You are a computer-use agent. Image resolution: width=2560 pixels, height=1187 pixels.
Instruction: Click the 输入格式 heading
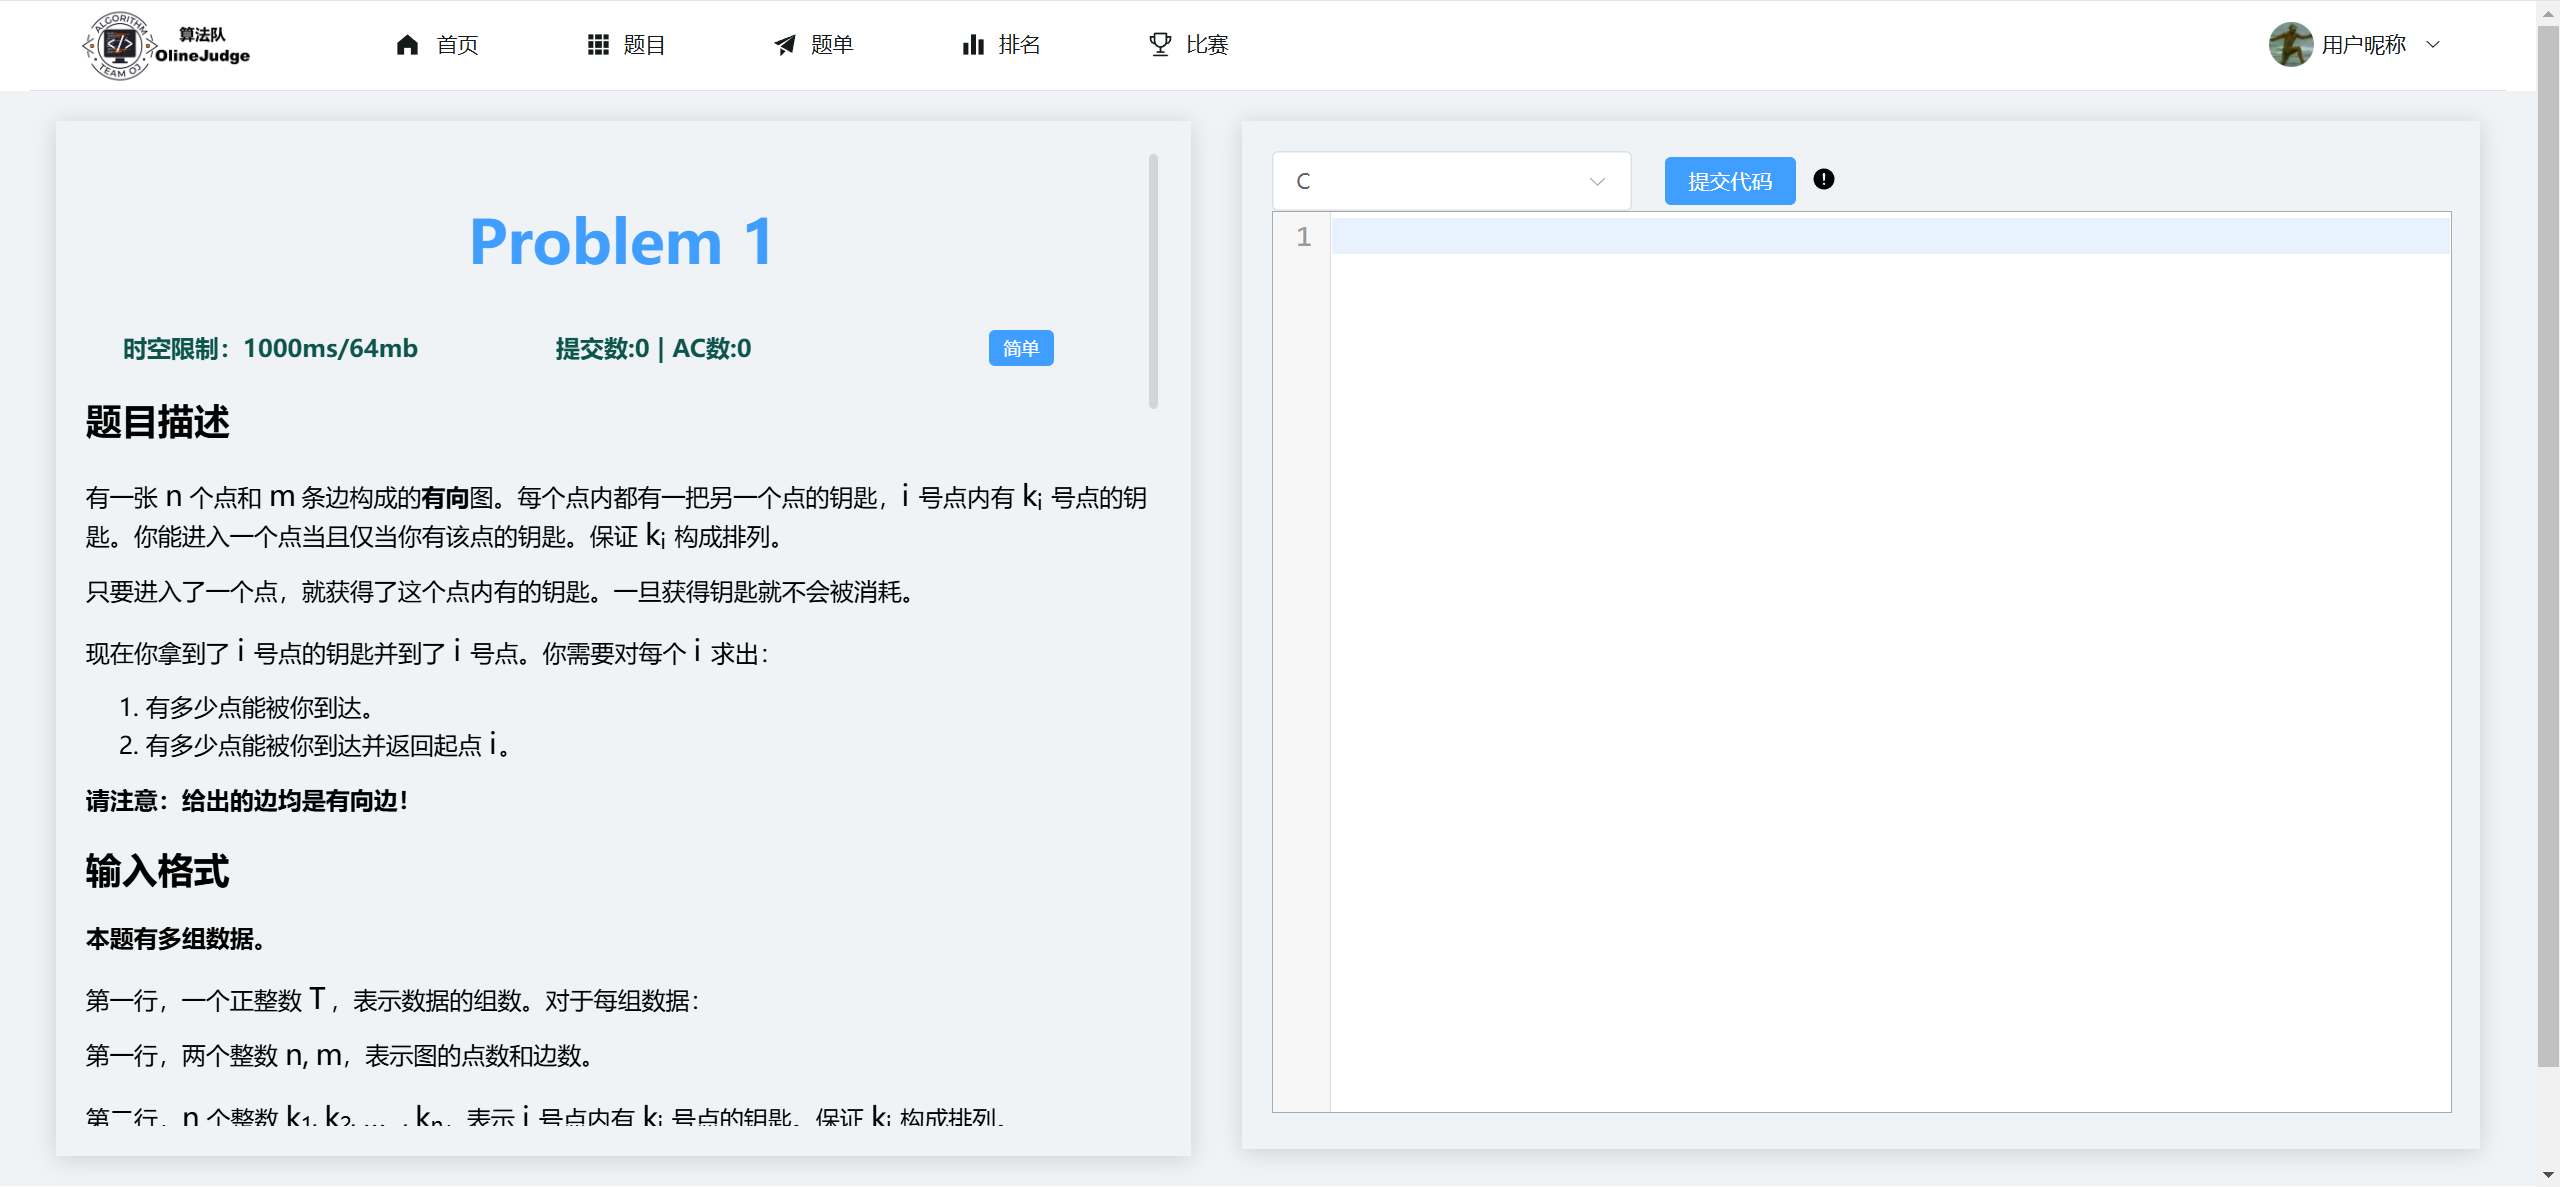157,871
